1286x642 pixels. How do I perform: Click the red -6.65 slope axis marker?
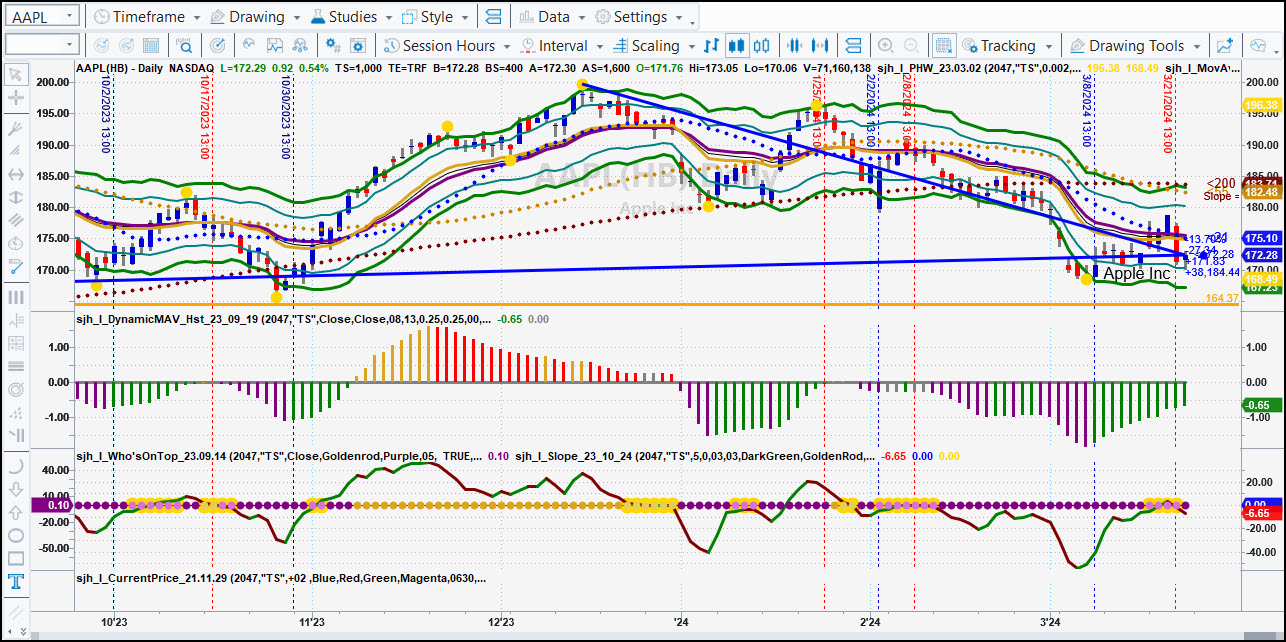[1261, 512]
